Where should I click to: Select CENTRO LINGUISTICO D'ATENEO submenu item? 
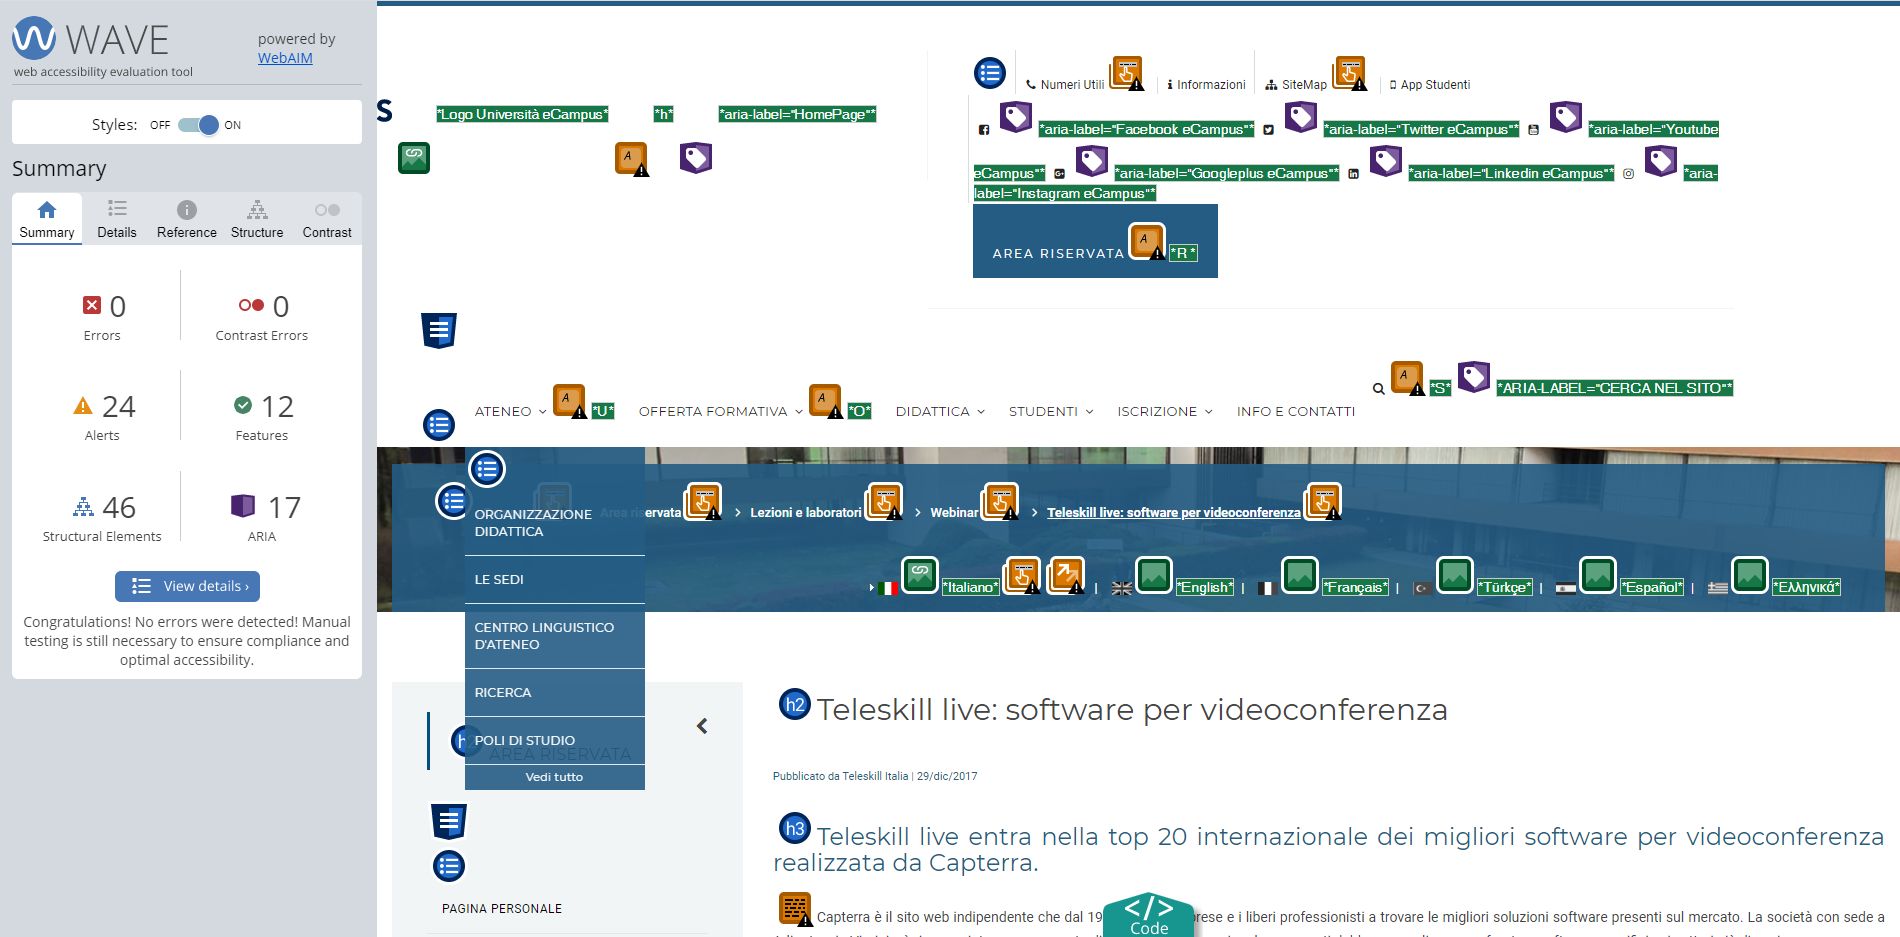(555, 636)
